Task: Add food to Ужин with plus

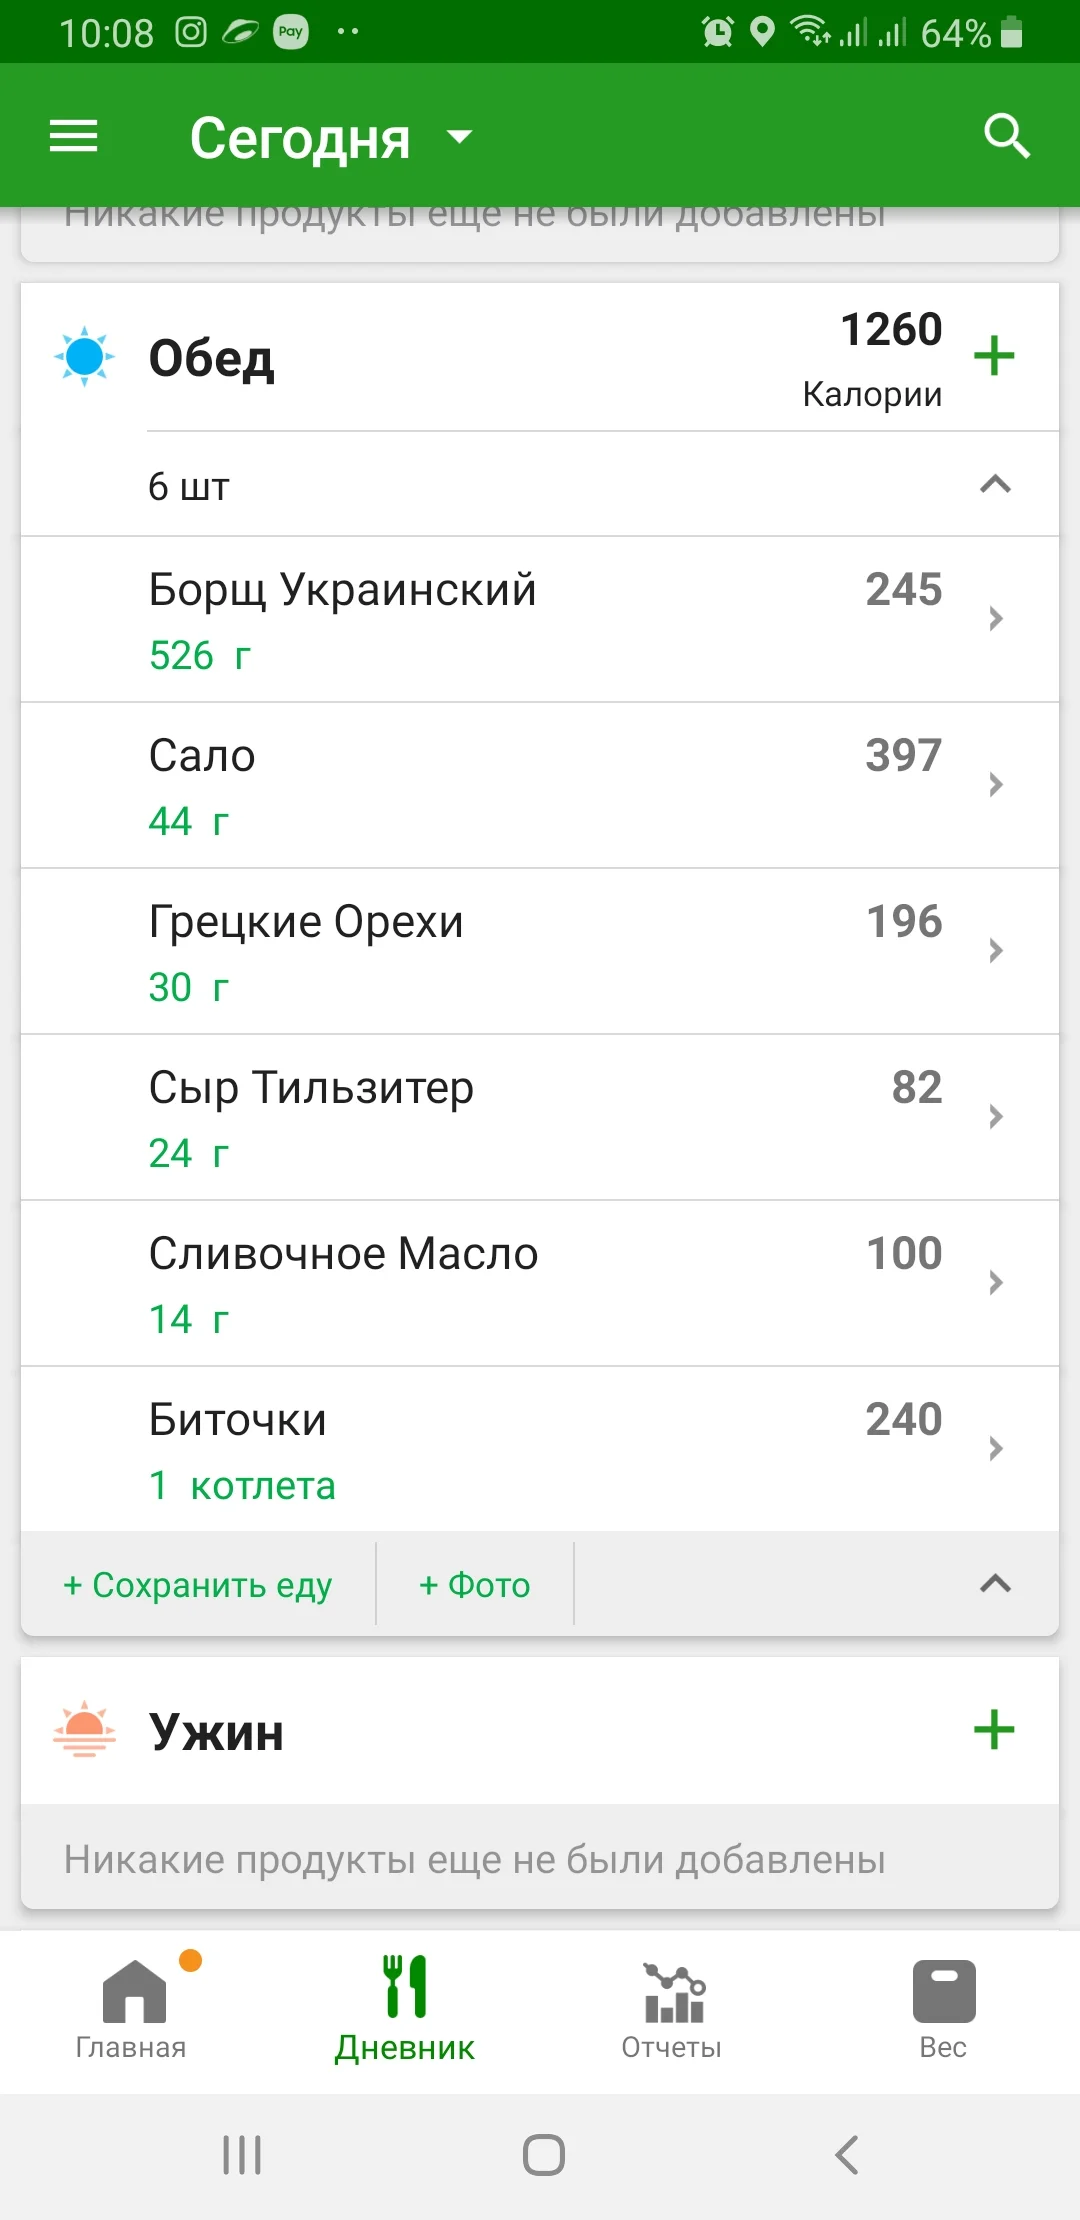Action: pos(994,1730)
